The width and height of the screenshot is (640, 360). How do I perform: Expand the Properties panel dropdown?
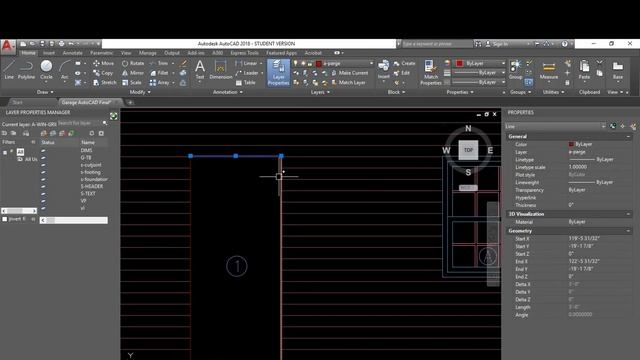[x=460, y=92]
